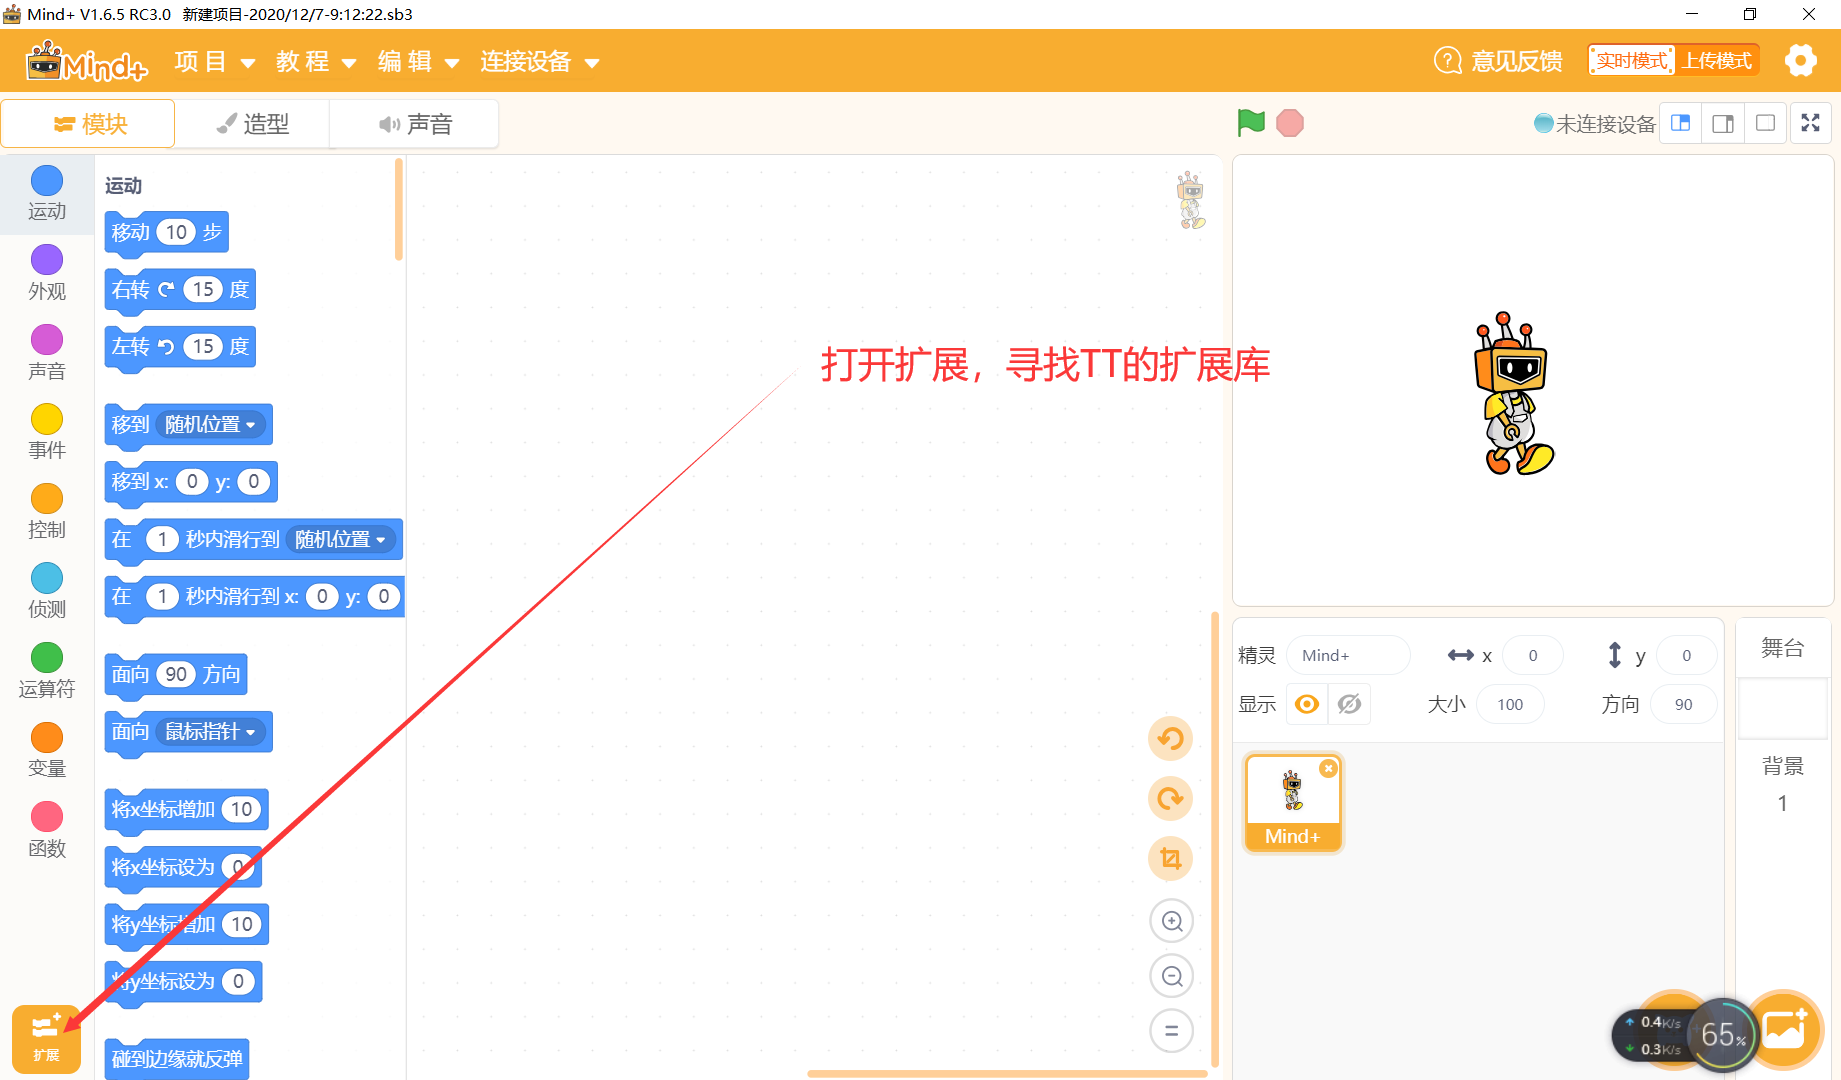The height and width of the screenshot is (1080, 1841).
Task: Select the 函数 functions category
Action: pos(47,830)
